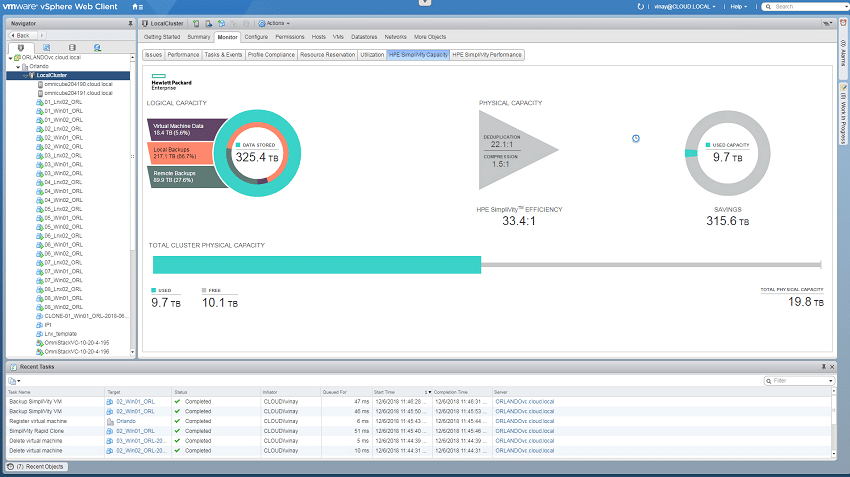Image resolution: width=850 pixels, height=477 pixels.
Task: Open the search box dropdown arrow
Action: click(x=848, y=7)
